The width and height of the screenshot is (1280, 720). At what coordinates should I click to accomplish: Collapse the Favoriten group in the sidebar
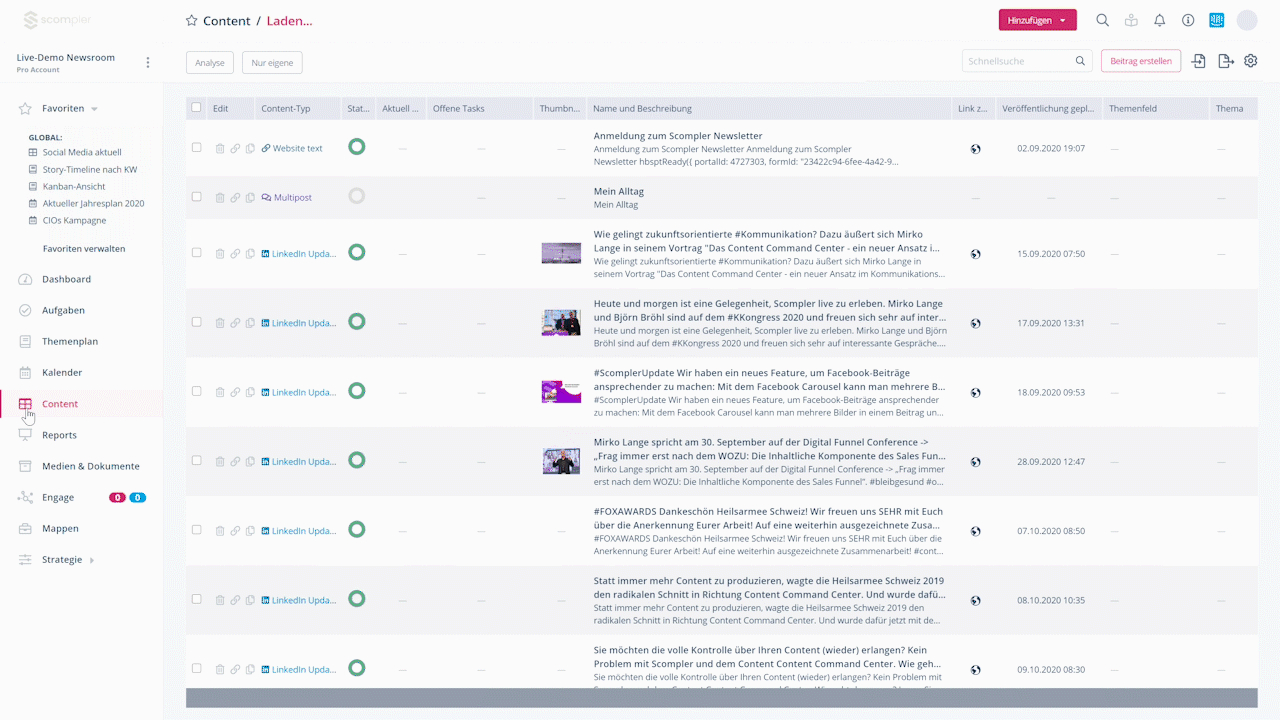click(96, 108)
